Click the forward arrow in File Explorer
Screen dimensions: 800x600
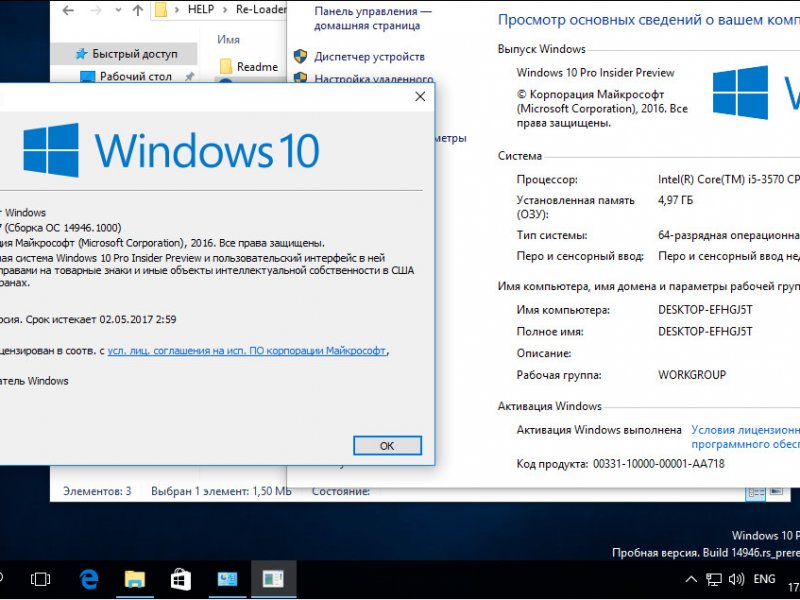tap(95, 10)
